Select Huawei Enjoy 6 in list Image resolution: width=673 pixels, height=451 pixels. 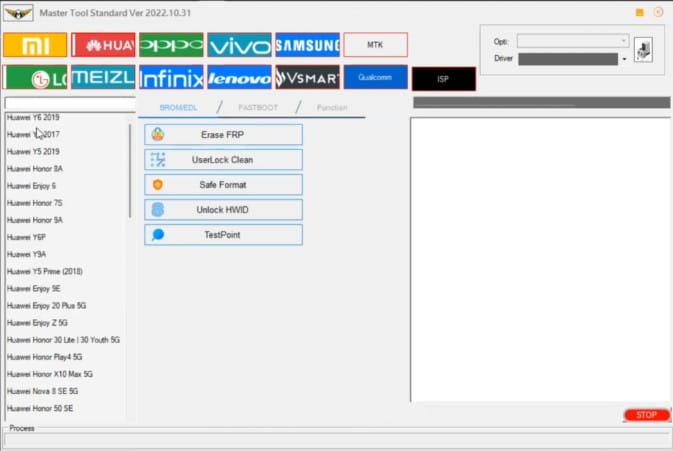pyautogui.click(x=31, y=186)
